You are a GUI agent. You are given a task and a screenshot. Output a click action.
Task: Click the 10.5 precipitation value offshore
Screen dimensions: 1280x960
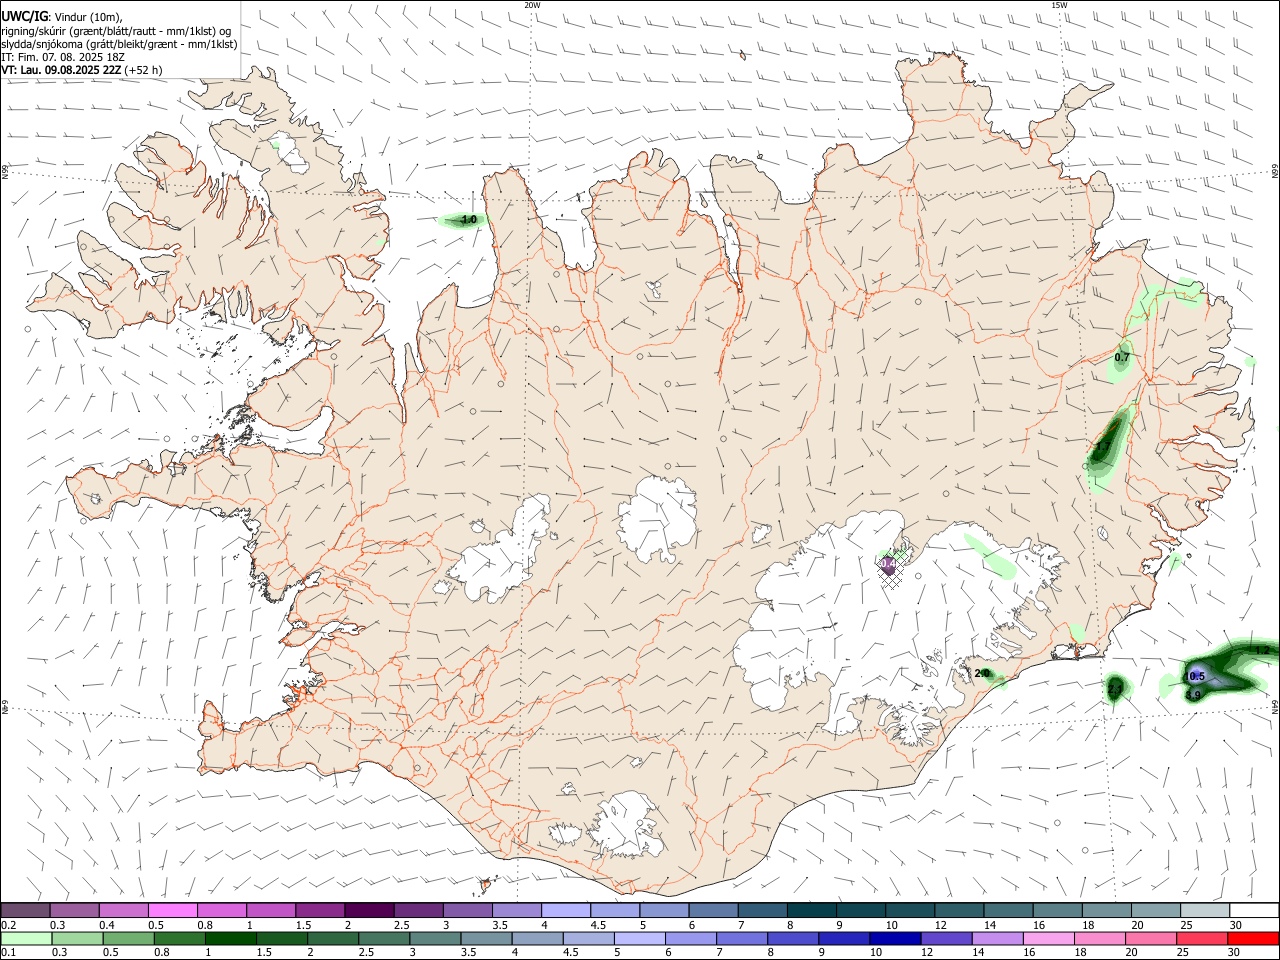(x=1194, y=677)
